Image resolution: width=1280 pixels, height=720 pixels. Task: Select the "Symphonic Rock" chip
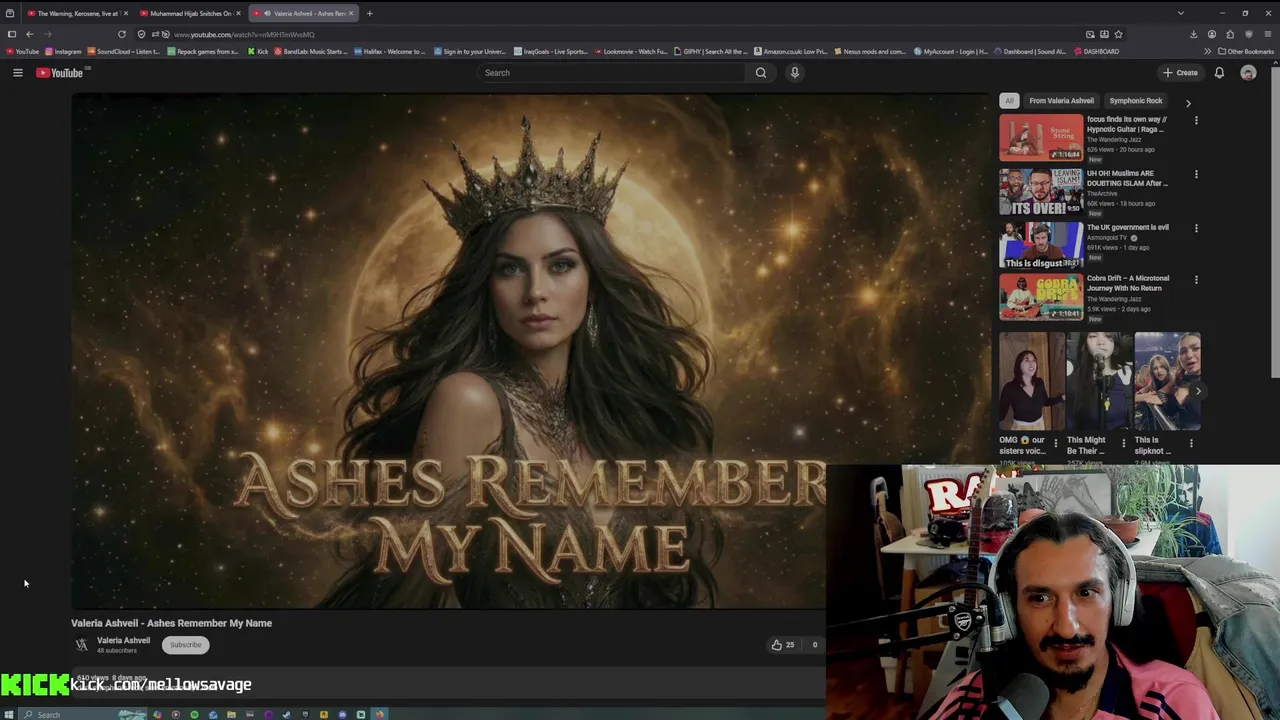1135,100
